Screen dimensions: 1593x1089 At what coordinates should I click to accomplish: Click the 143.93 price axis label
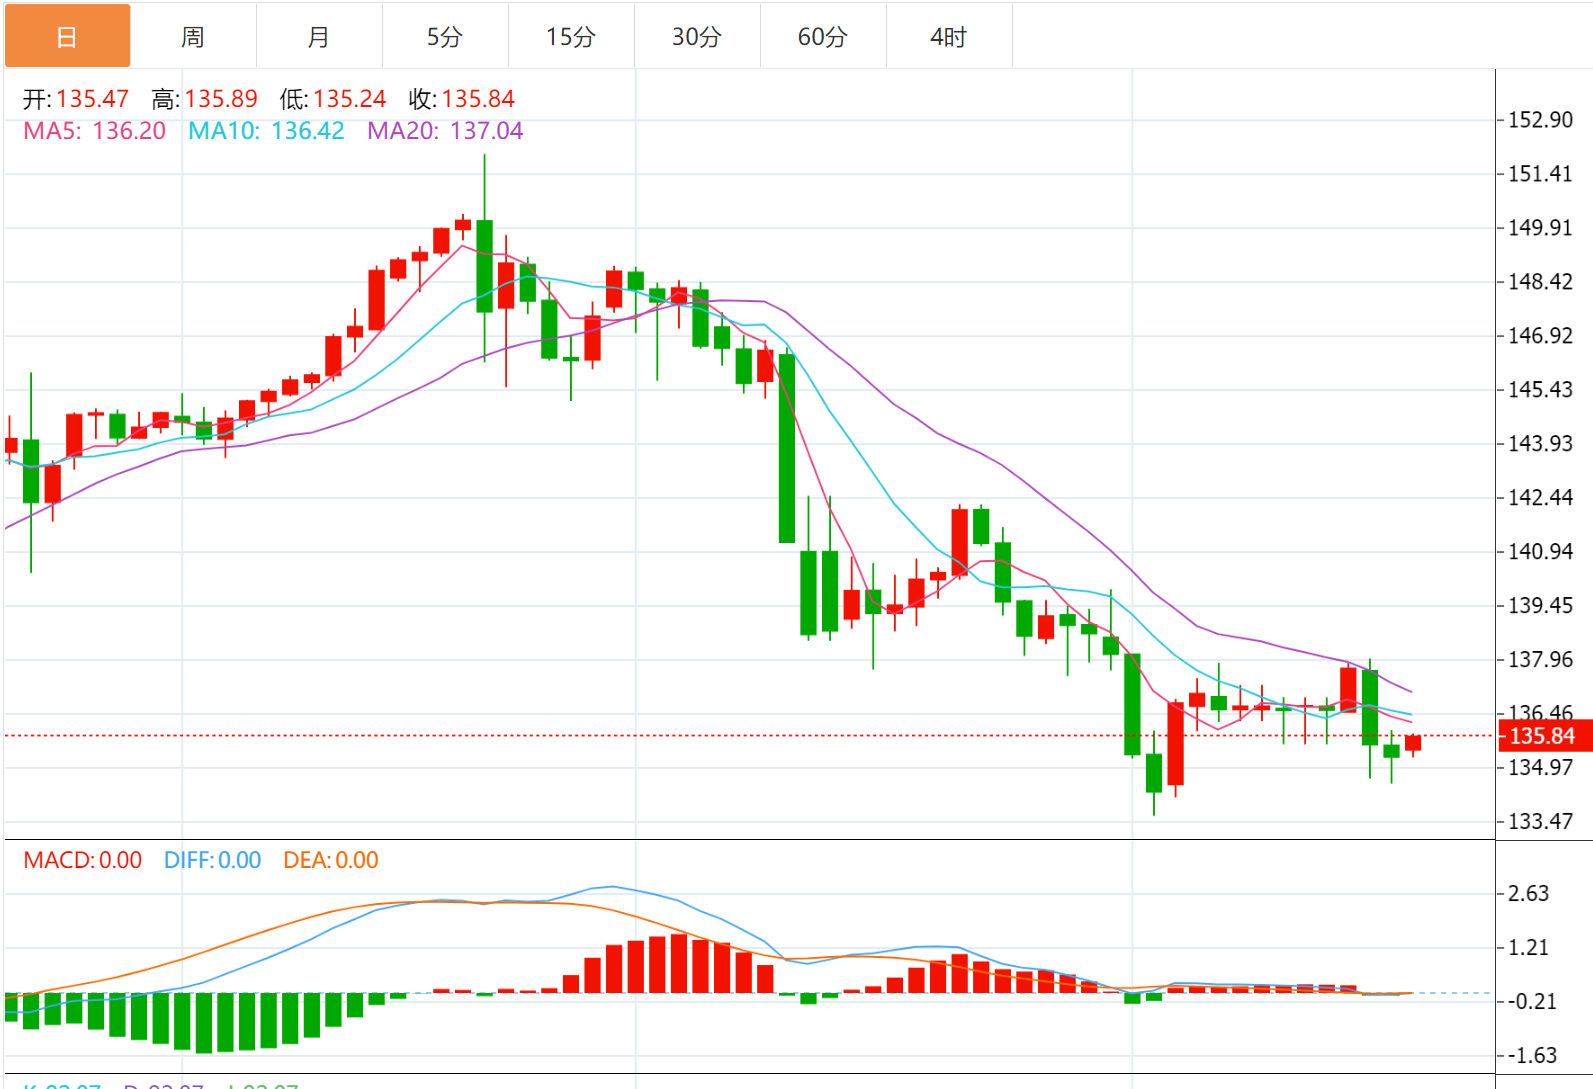click(x=1540, y=444)
